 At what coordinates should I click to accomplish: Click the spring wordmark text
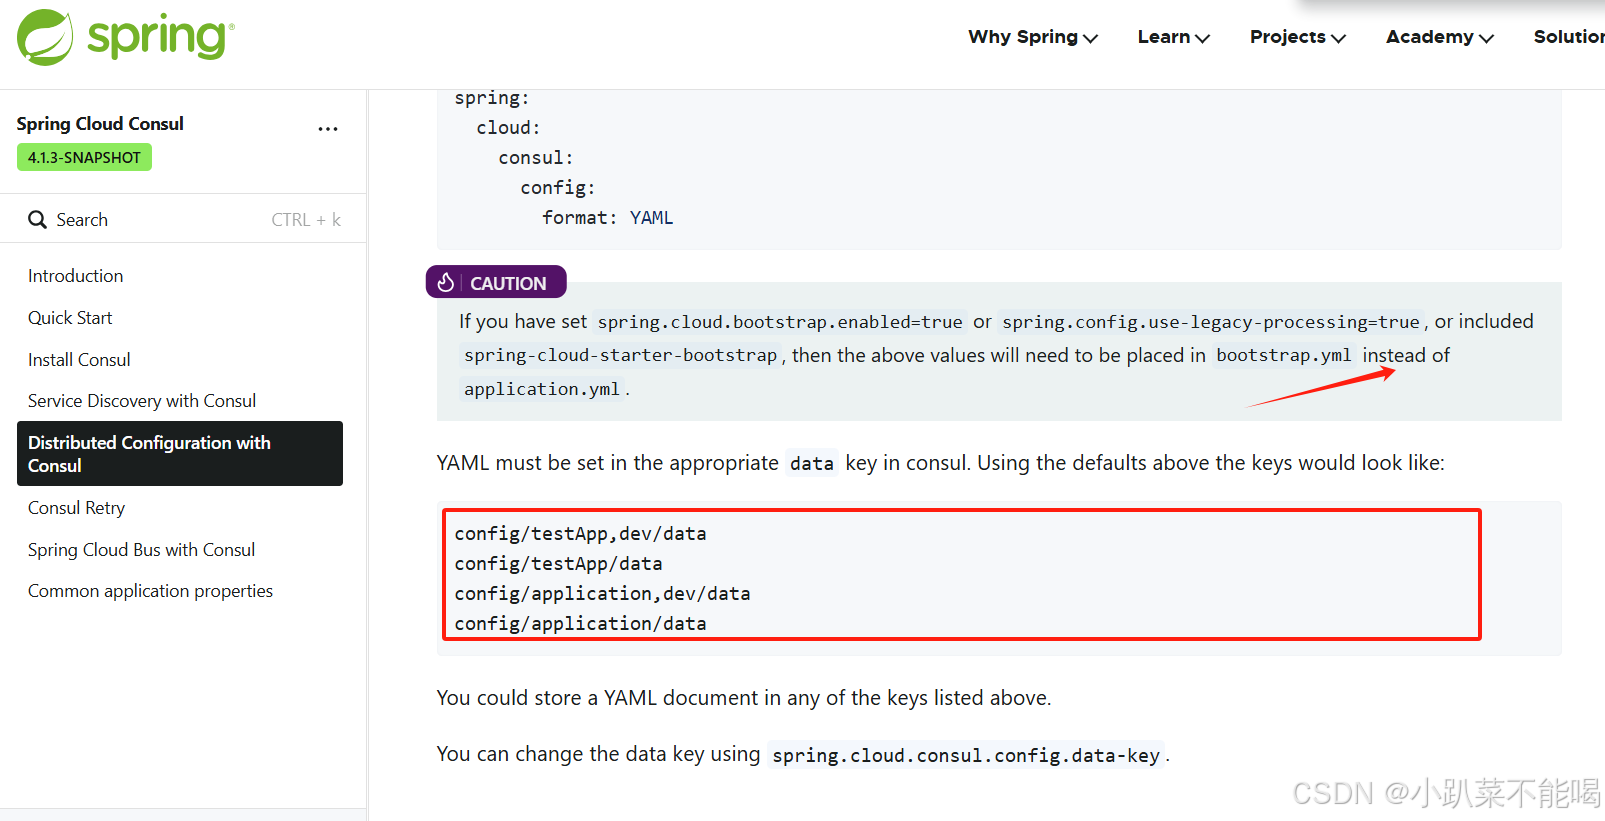click(161, 37)
